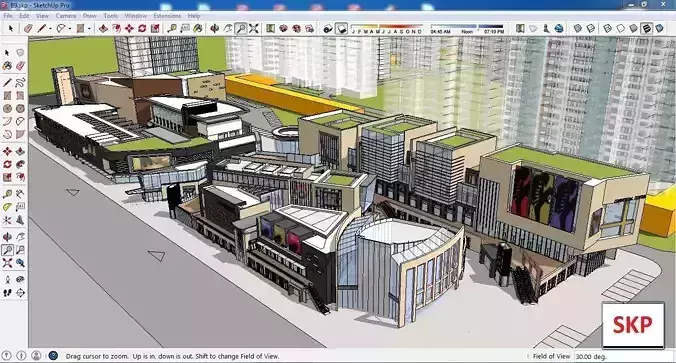Select the Section Plane tool in the left palette
The height and width of the screenshot is (363, 676).
pyautogui.click(x=20, y=293)
